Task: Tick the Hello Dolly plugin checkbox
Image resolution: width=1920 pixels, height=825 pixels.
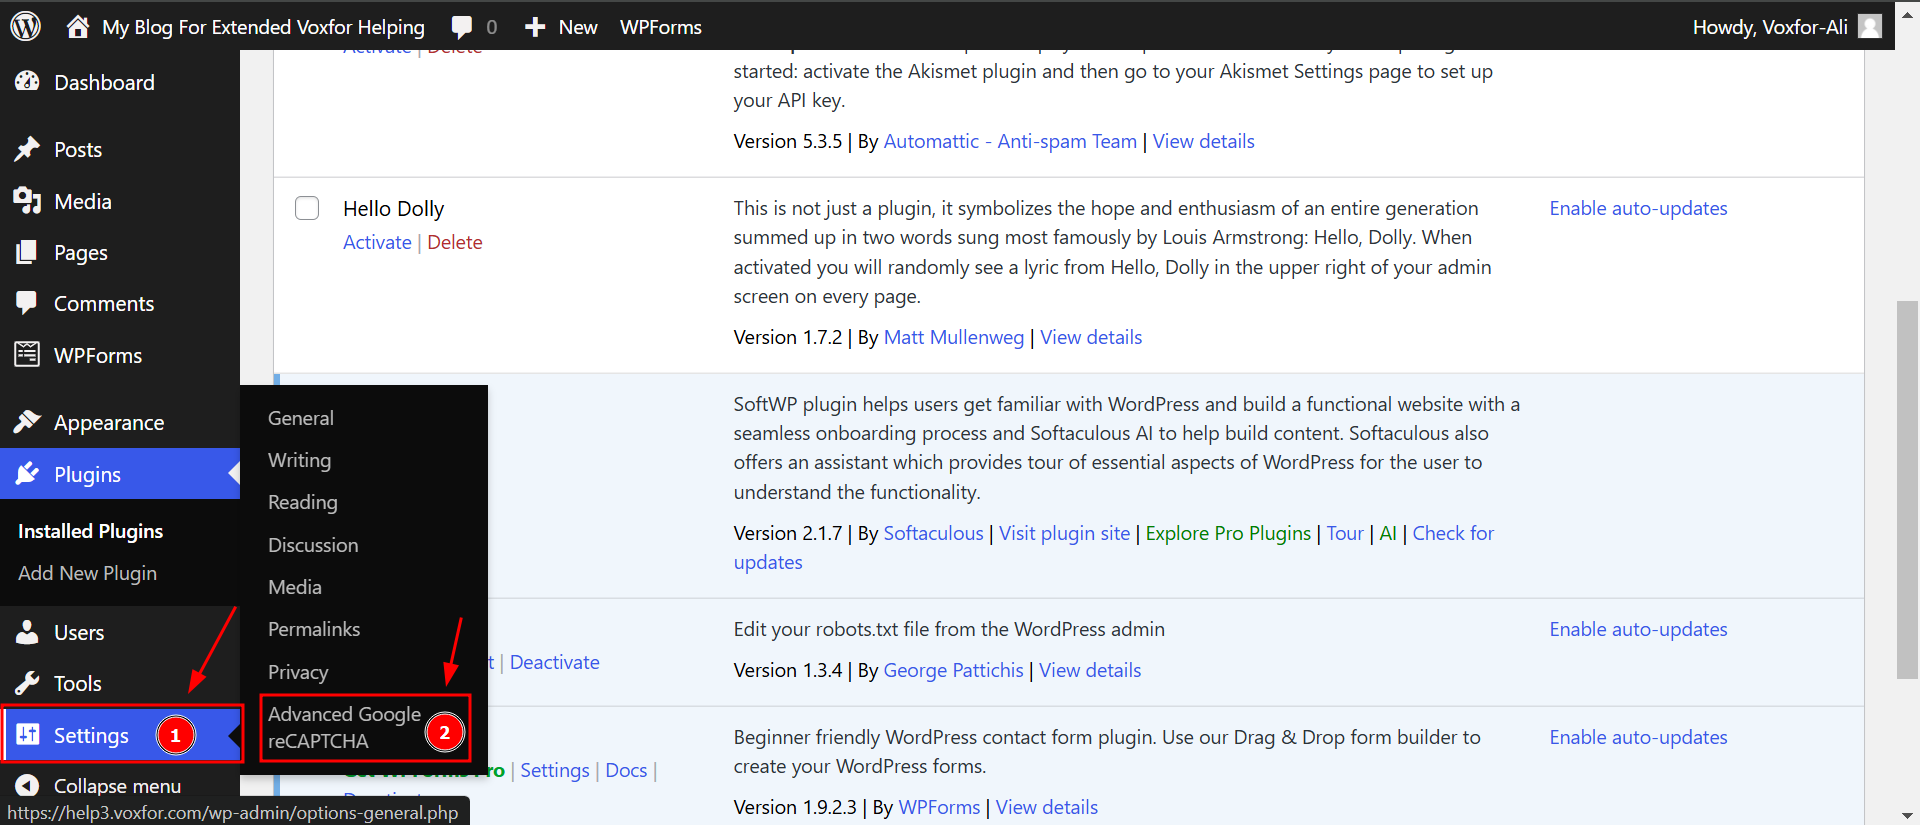Action: point(307,208)
